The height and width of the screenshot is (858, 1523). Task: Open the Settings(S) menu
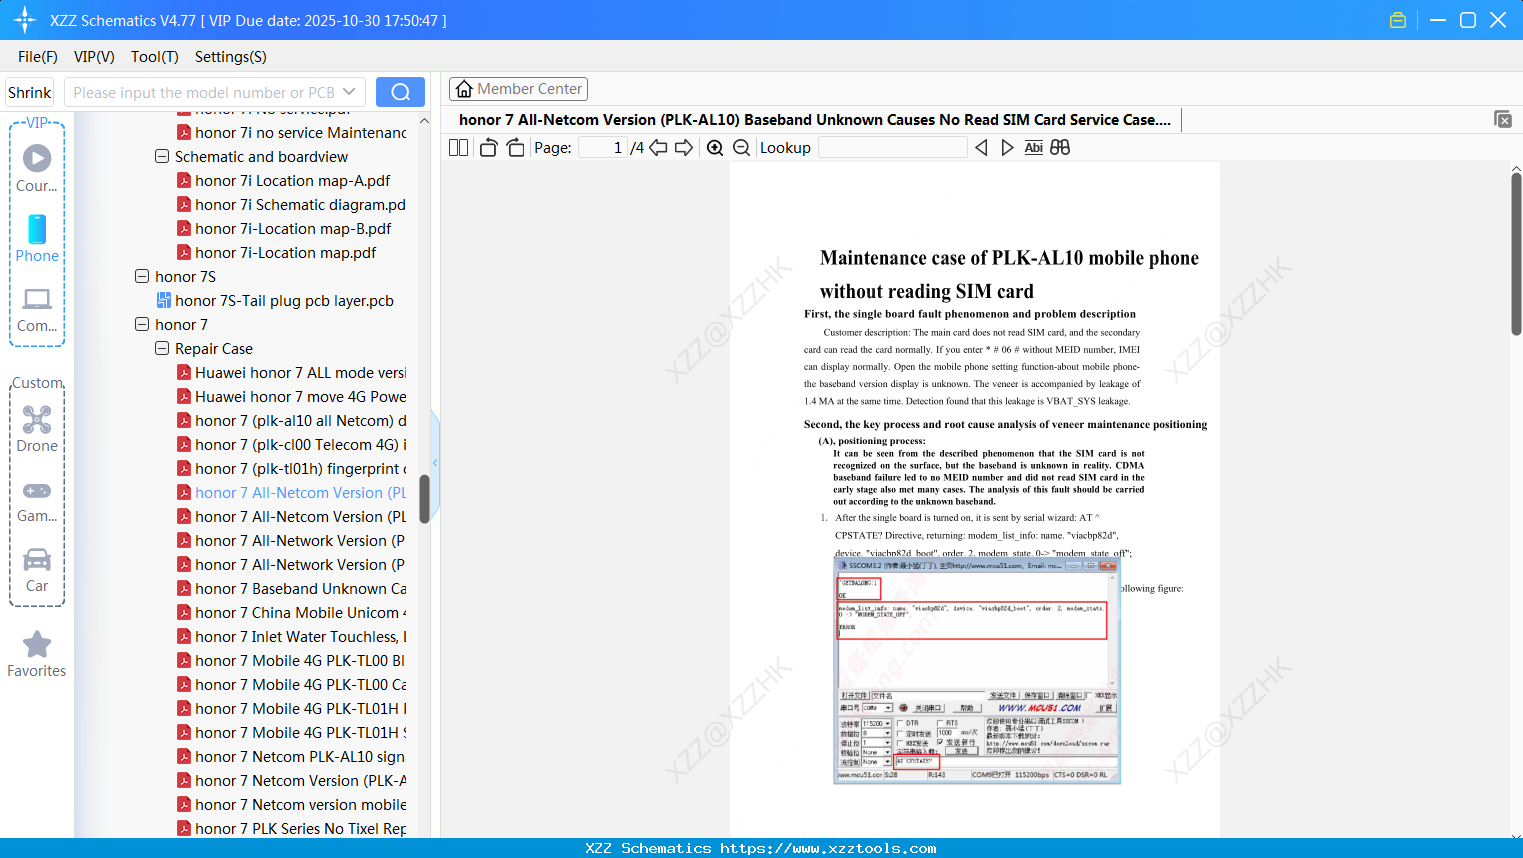tap(231, 57)
